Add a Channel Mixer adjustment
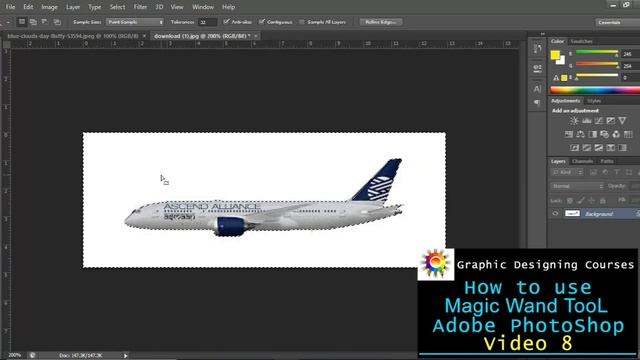The height and width of the screenshot is (360, 640). tap(616, 134)
